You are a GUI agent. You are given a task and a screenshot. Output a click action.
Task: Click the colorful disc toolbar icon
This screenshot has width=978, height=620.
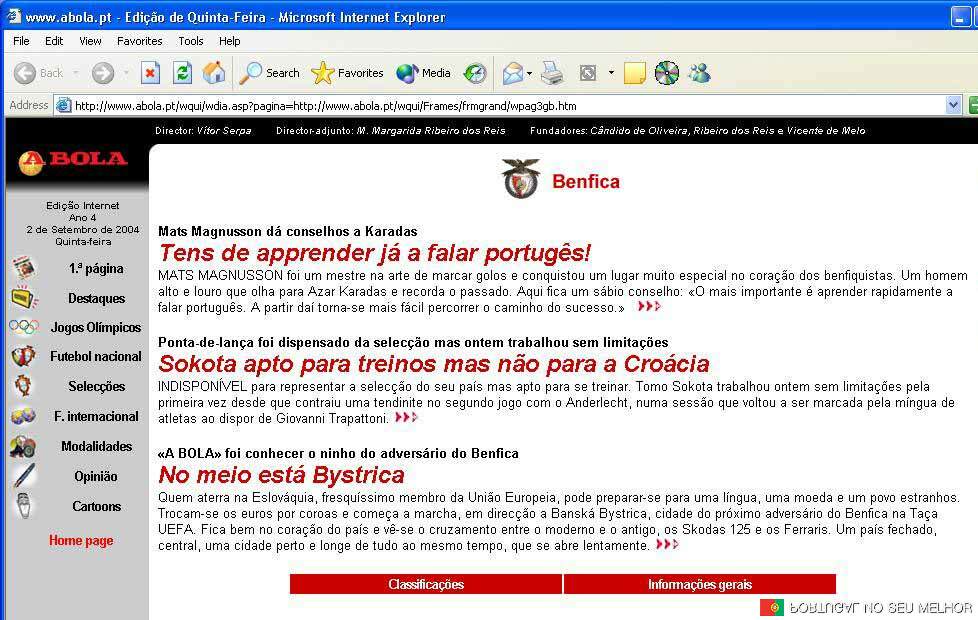[x=667, y=73]
